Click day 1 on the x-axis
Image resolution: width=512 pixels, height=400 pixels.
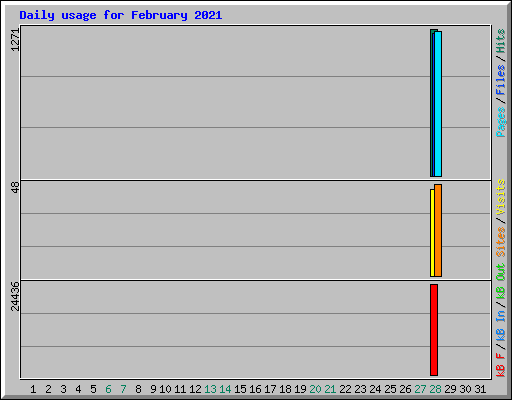(33, 389)
